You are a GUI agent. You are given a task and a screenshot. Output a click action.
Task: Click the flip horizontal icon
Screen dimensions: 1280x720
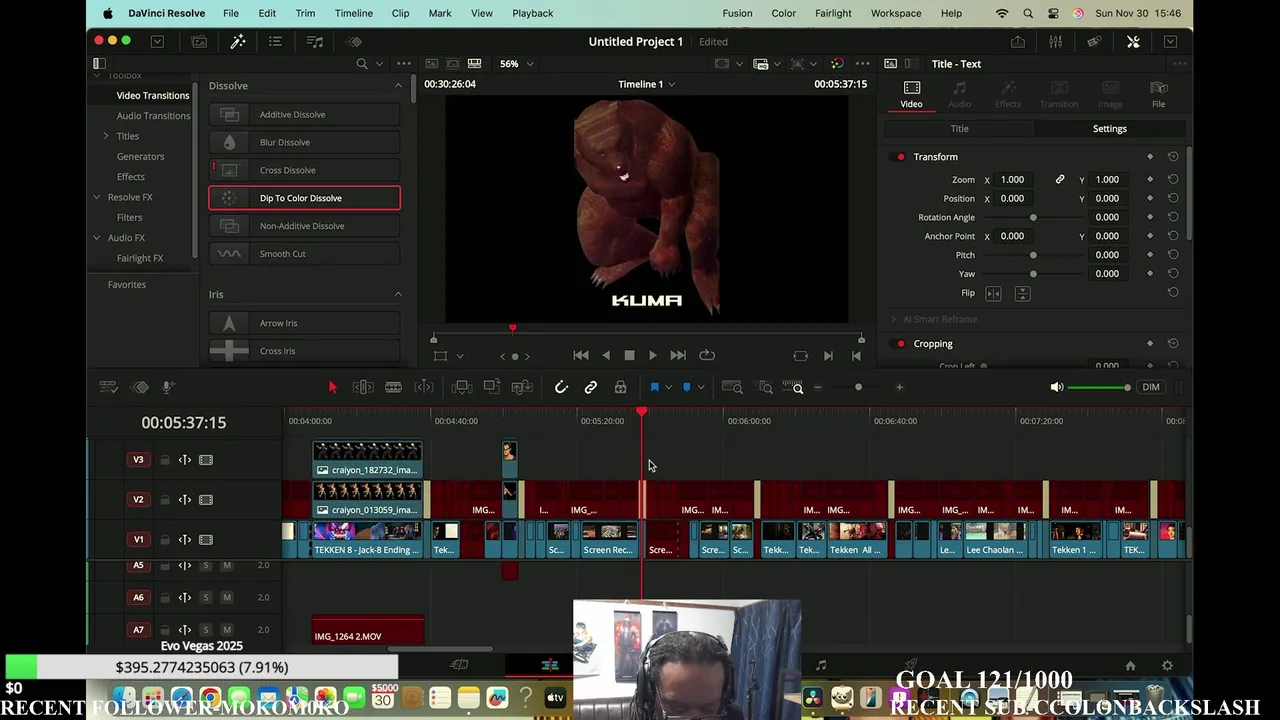click(993, 293)
